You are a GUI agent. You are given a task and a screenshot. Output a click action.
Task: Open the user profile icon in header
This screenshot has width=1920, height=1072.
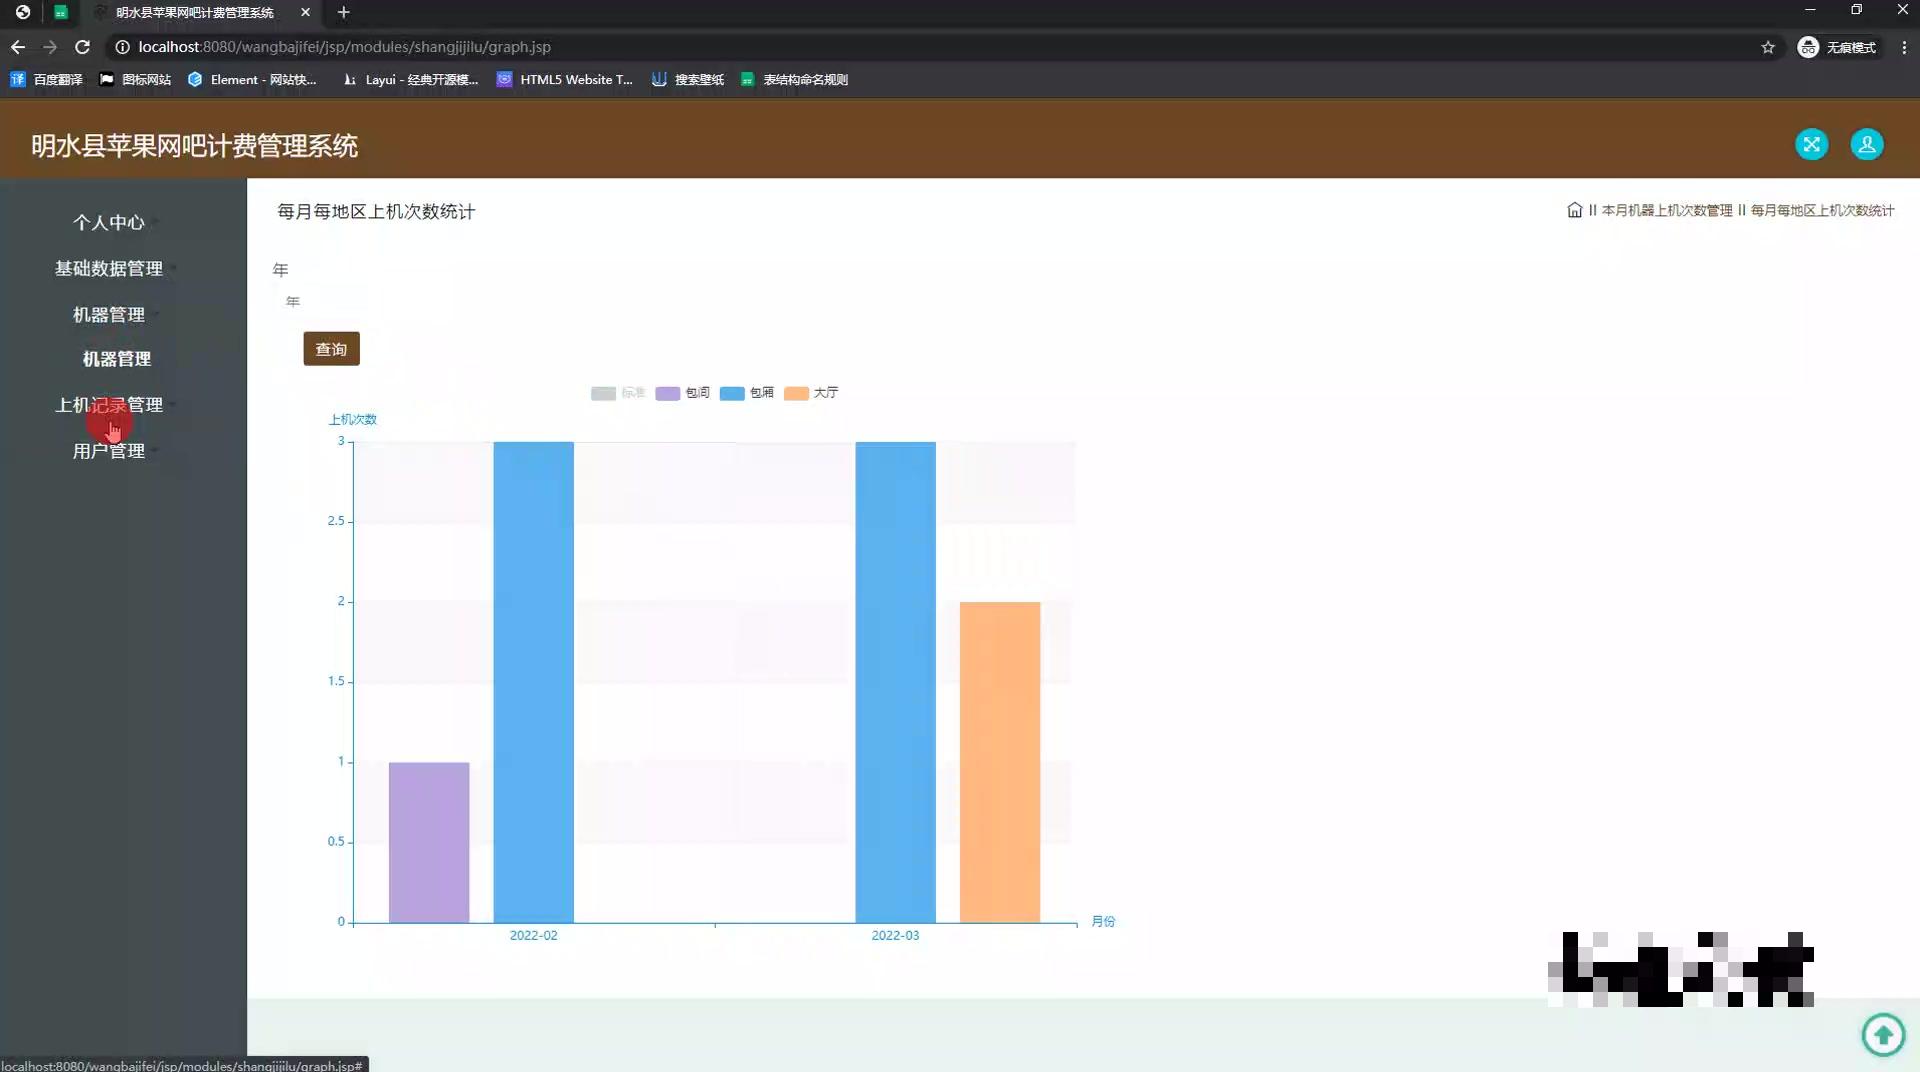click(x=1866, y=145)
